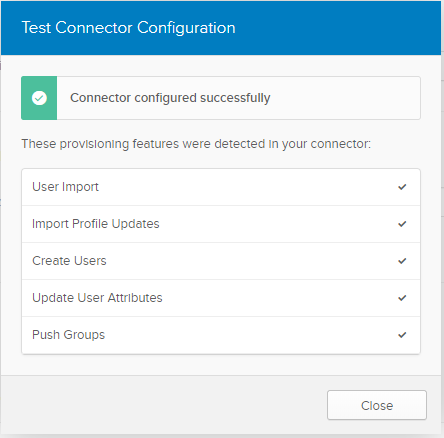Image resolution: width=444 pixels, height=438 pixels.
Task: Click the Test Connector Configuration title
Action: [128, 28]
